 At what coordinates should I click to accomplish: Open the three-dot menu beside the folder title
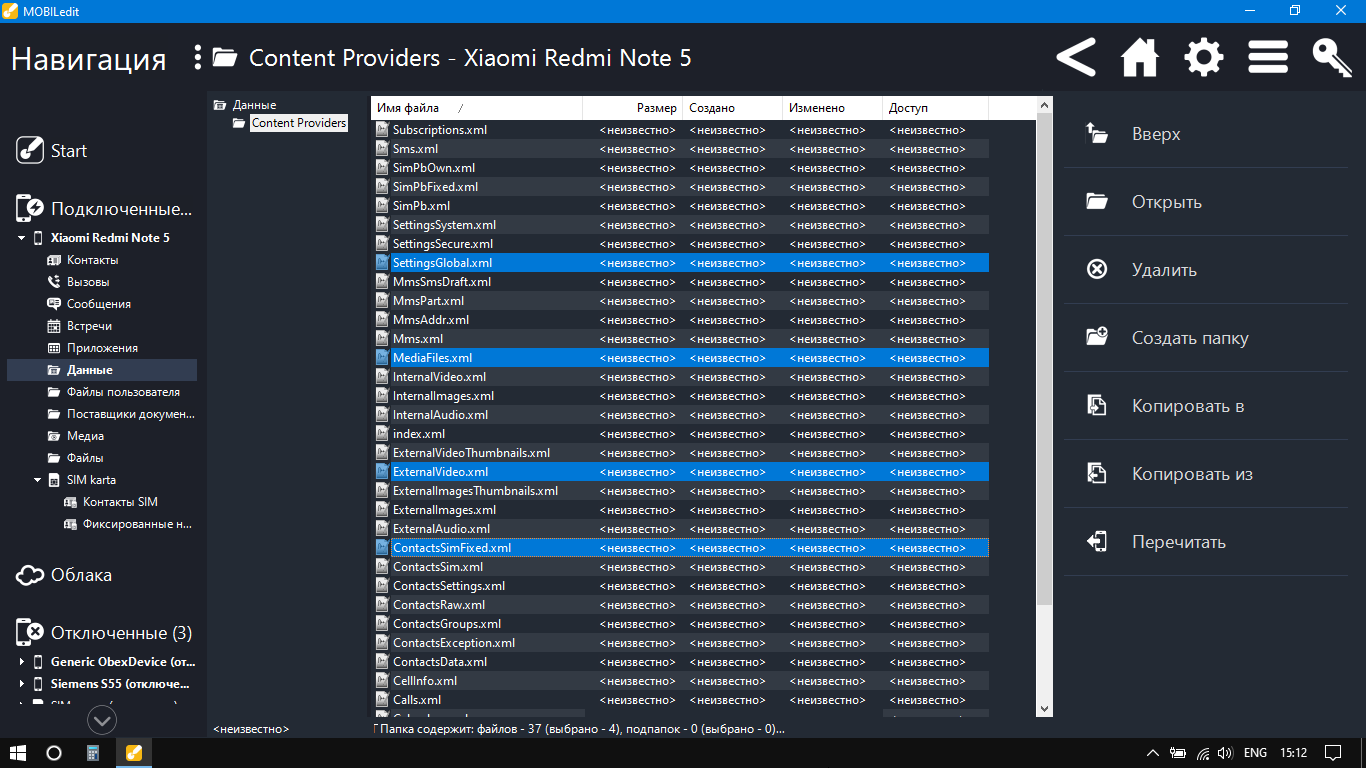point(198,58)
